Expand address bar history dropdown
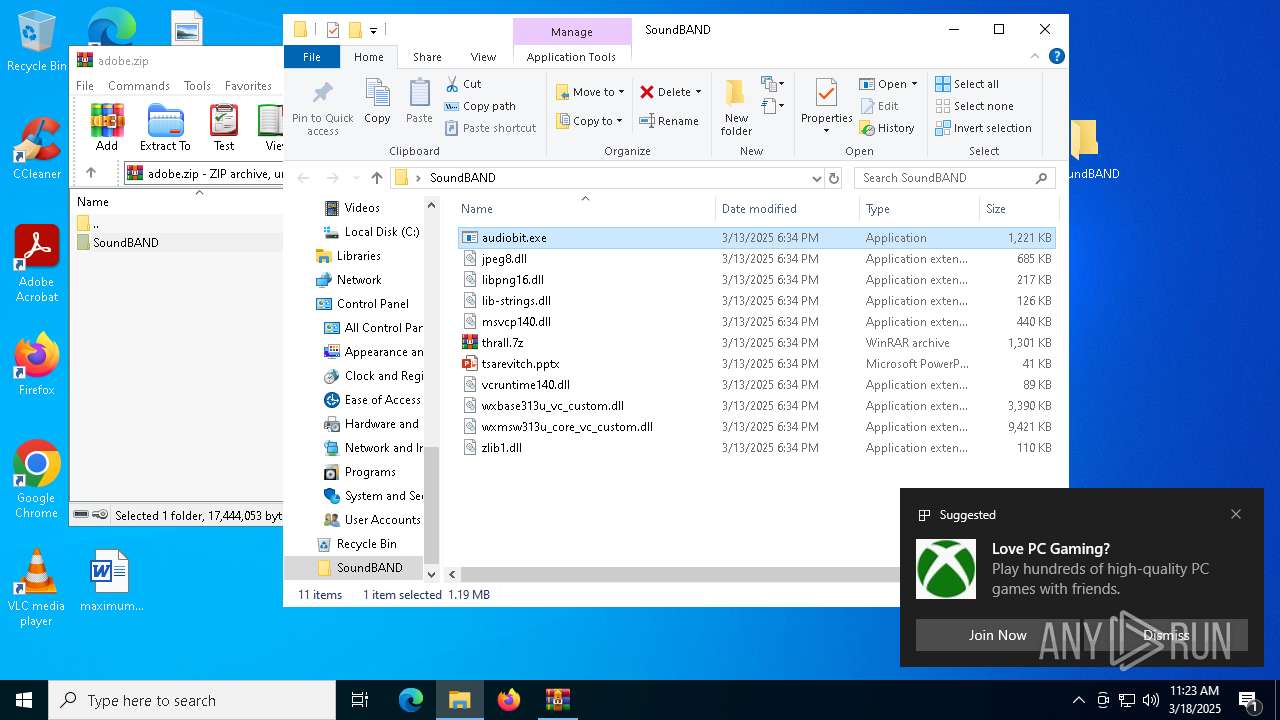 click(x=817, y=178)
